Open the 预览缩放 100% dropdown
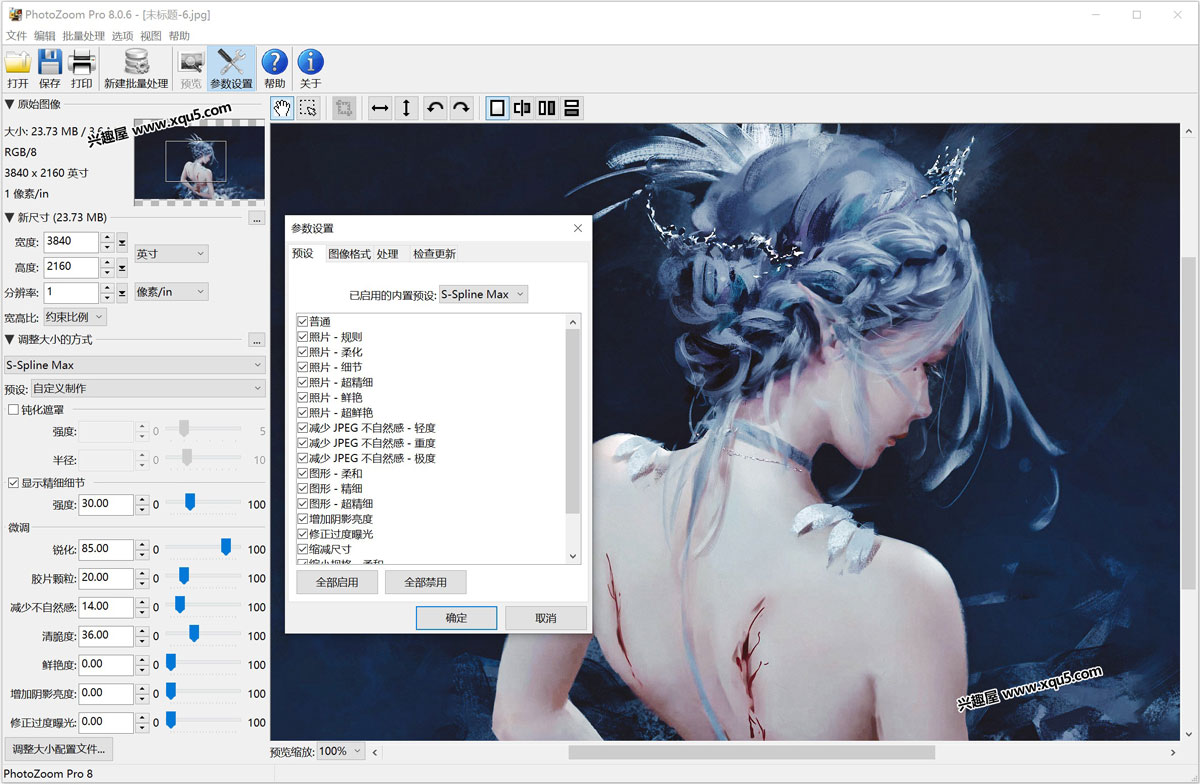The height and width of the screenshot is (784, 1200). coord(342,751)
